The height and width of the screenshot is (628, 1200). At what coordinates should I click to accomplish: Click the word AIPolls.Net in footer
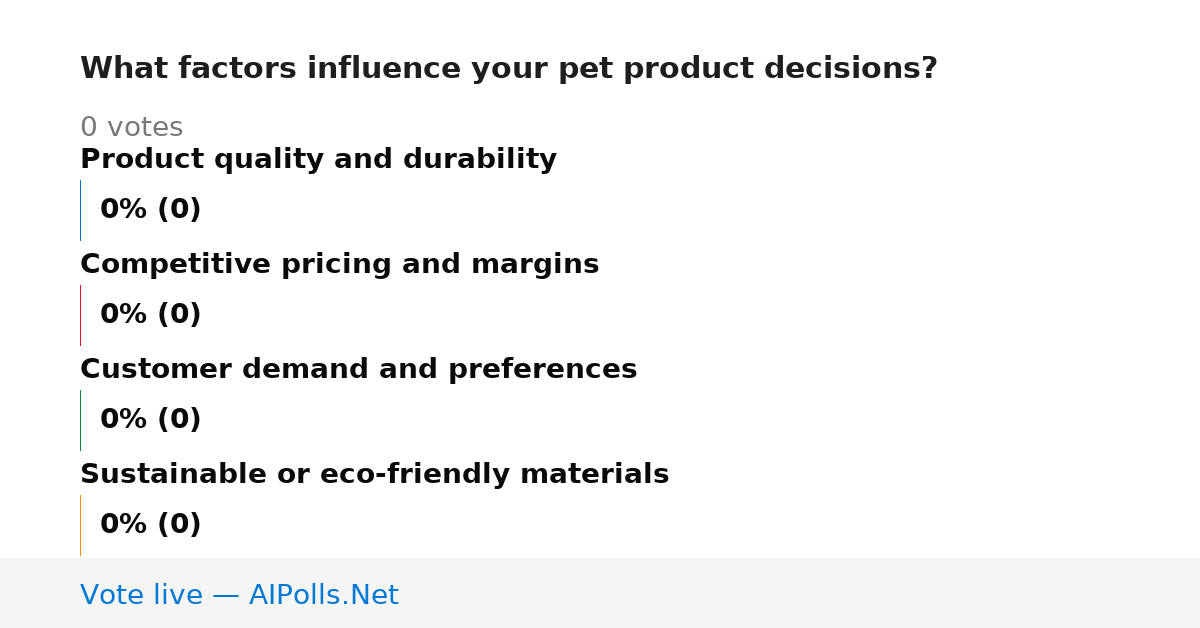click(323, 596)
